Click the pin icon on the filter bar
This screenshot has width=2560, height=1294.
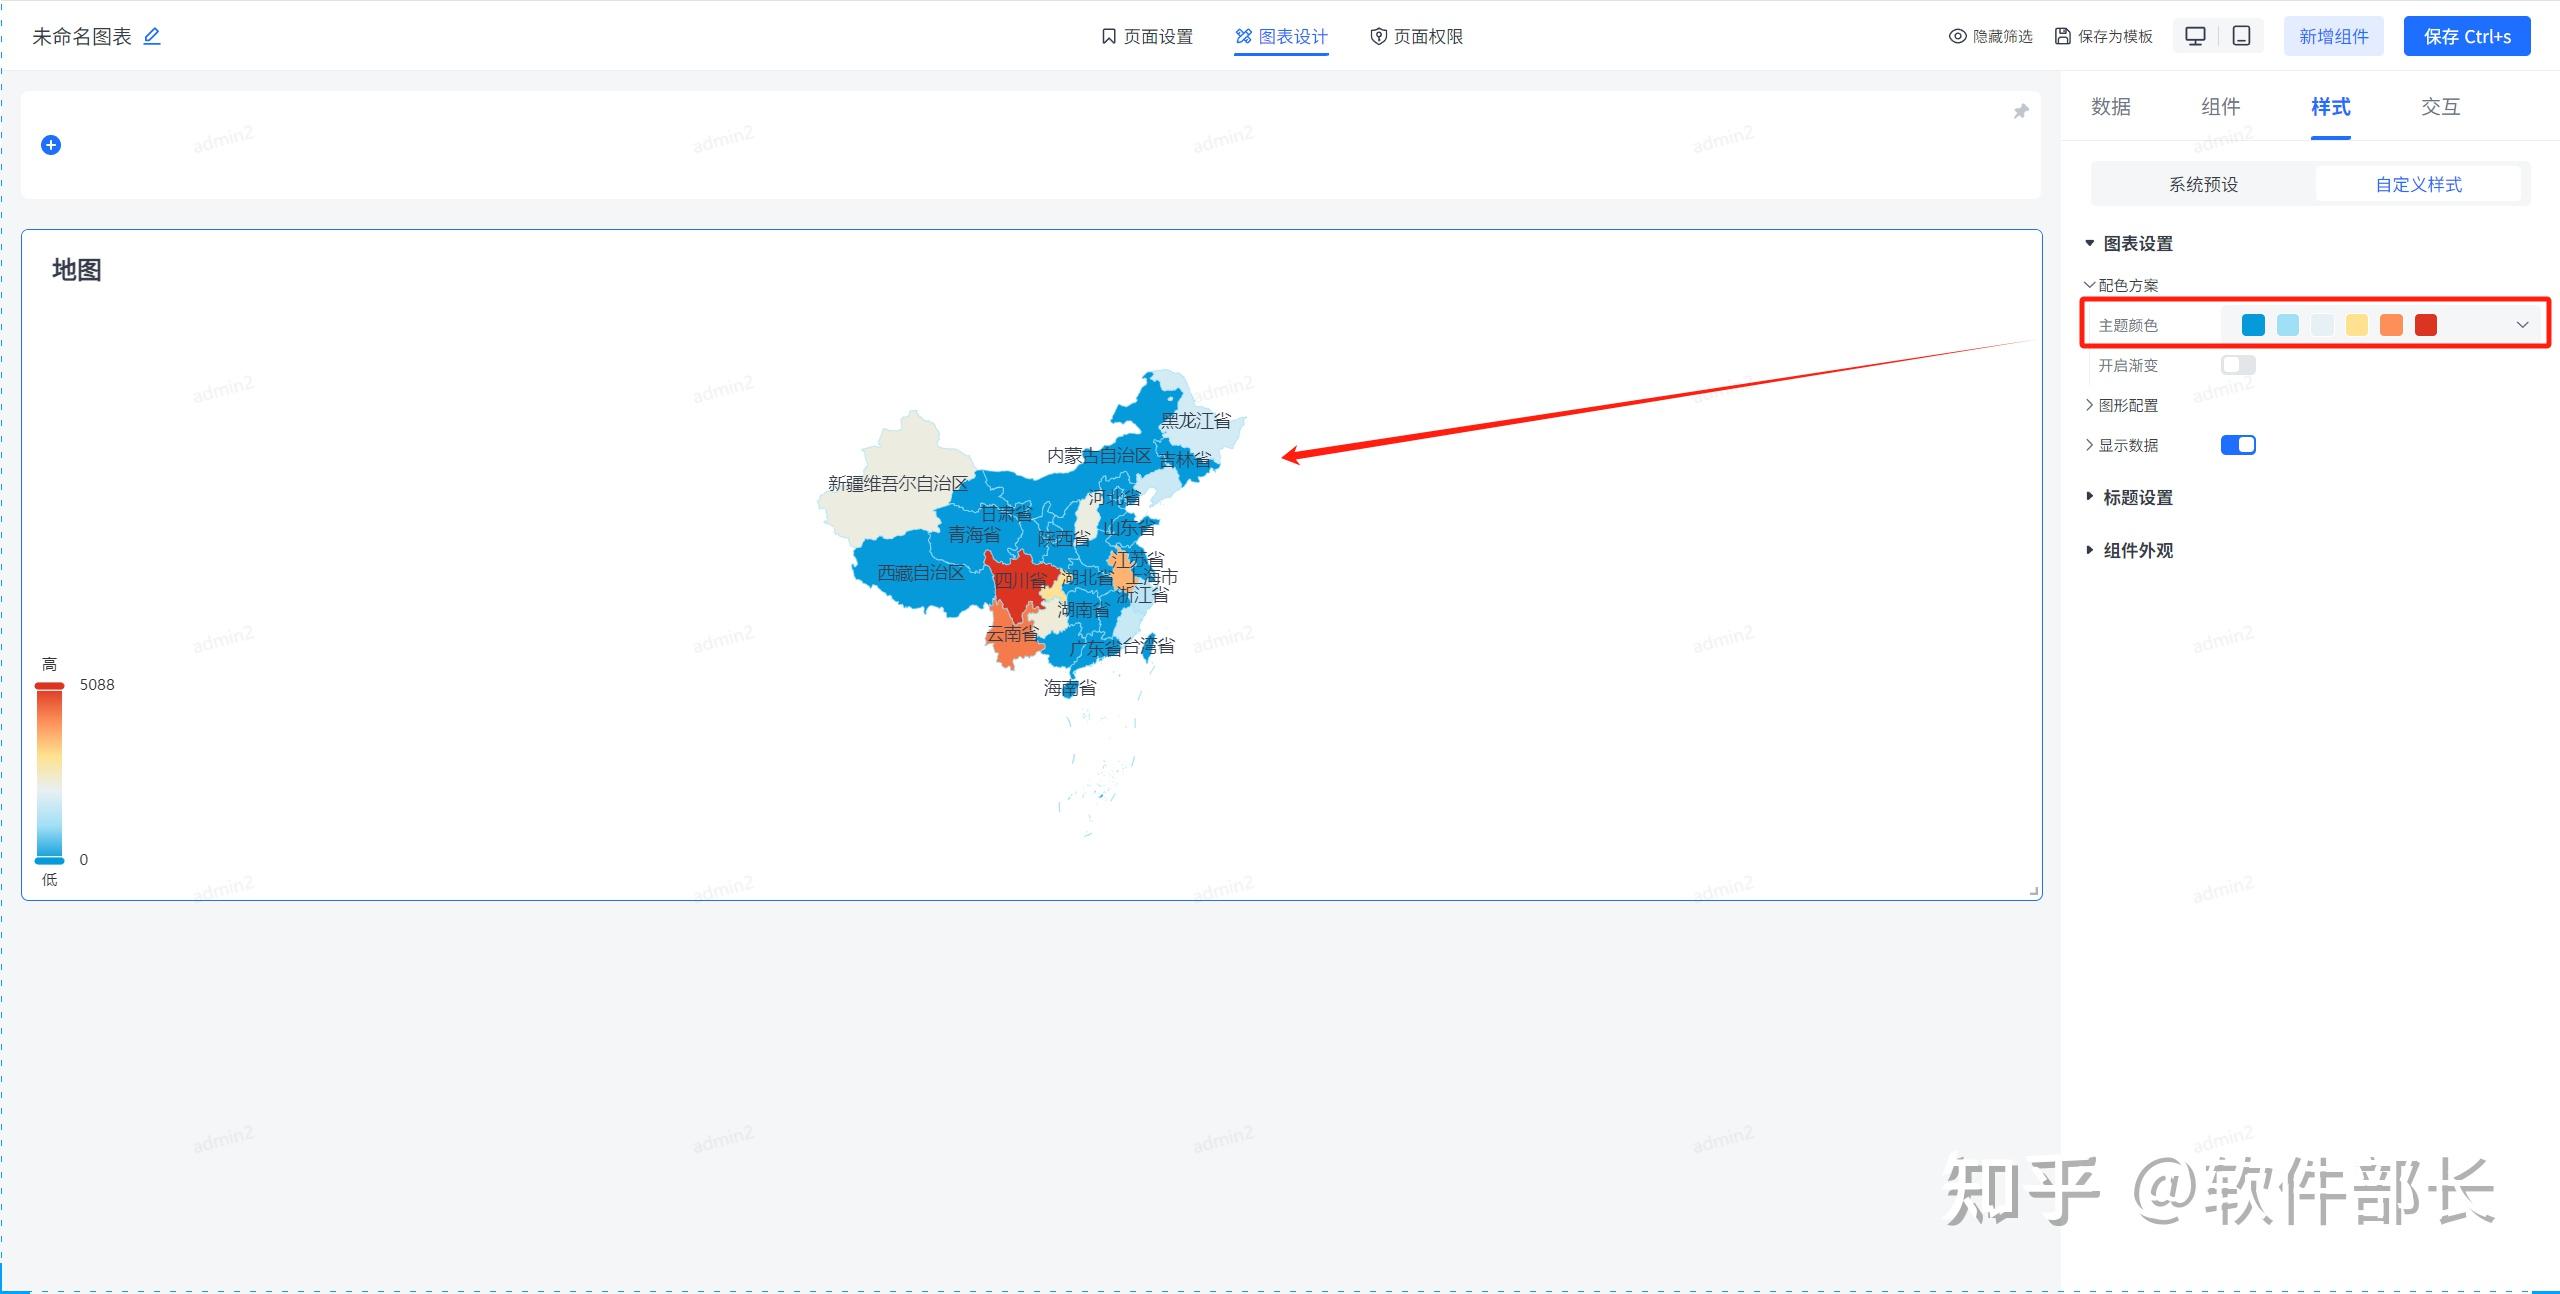[2020, 111]
